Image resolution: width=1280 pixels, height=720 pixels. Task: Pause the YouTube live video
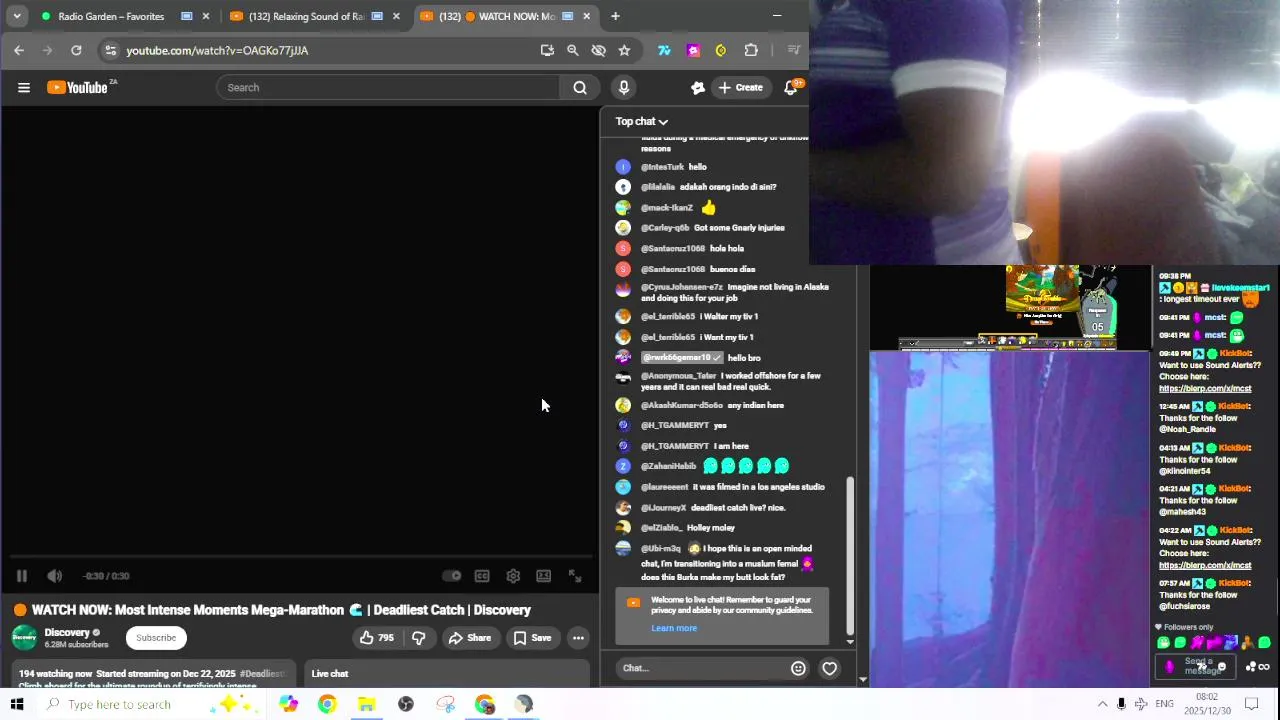tap(21, 576)
